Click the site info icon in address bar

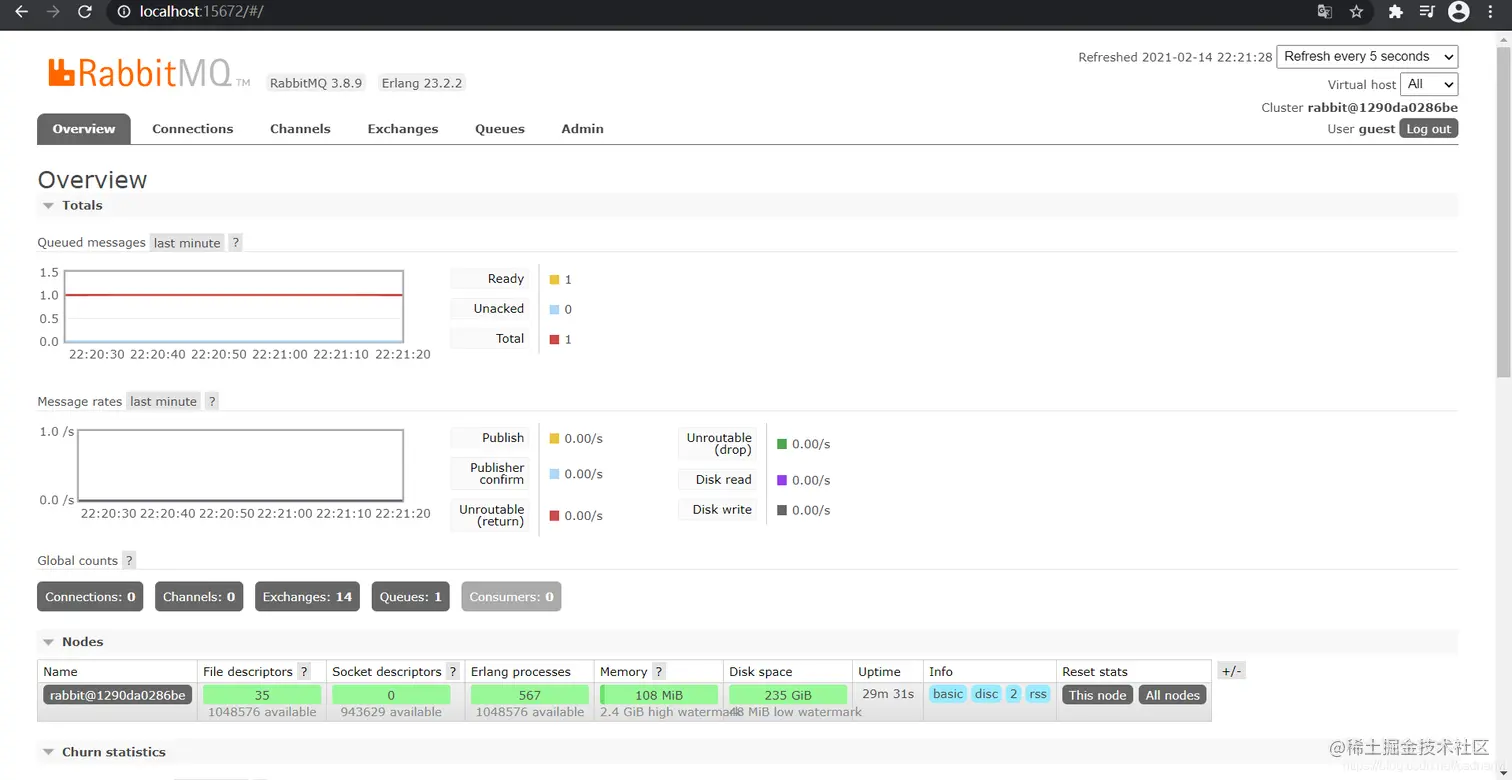point(124,12)
